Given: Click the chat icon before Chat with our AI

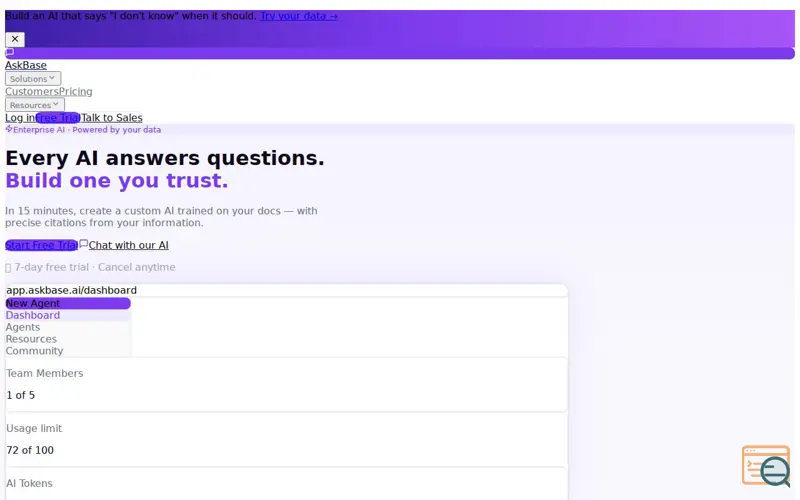Looking at the screenshot, I should pyautogui.click(x=84, y=244).
